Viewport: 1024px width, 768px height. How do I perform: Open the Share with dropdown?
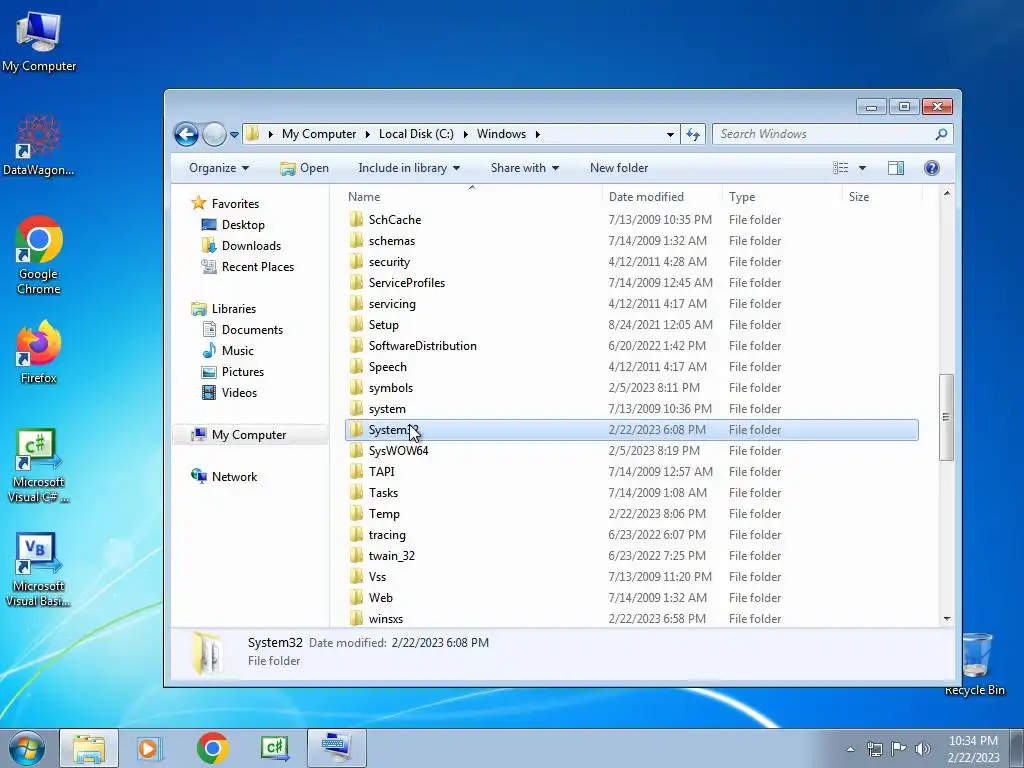point(525,168)
